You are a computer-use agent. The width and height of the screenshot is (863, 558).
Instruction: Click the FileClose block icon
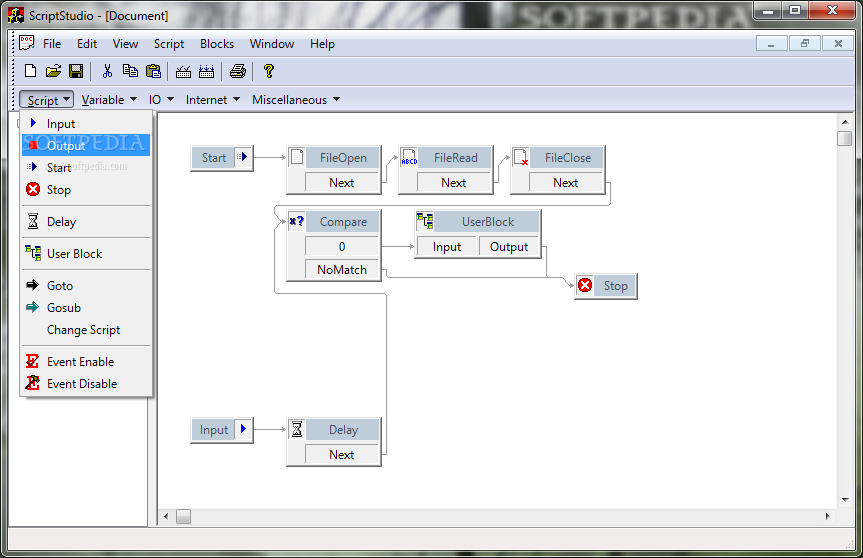coord(521,157)
